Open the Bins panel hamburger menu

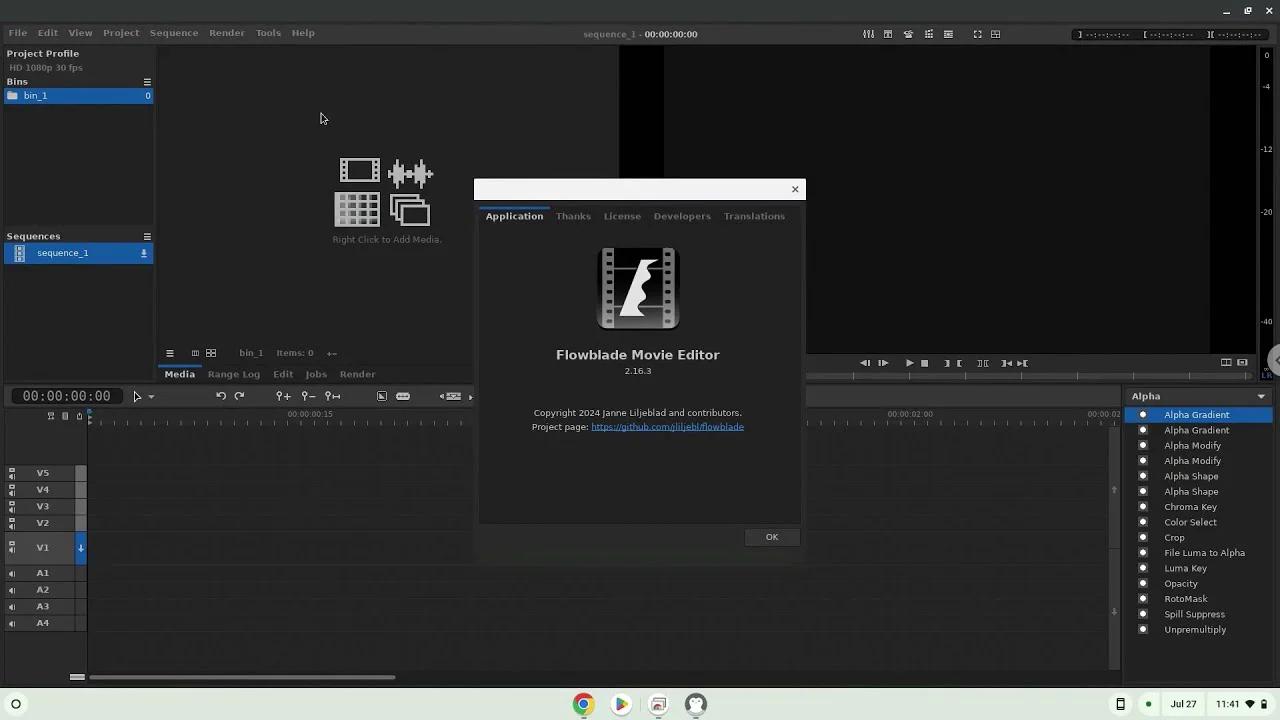point(147,81)
